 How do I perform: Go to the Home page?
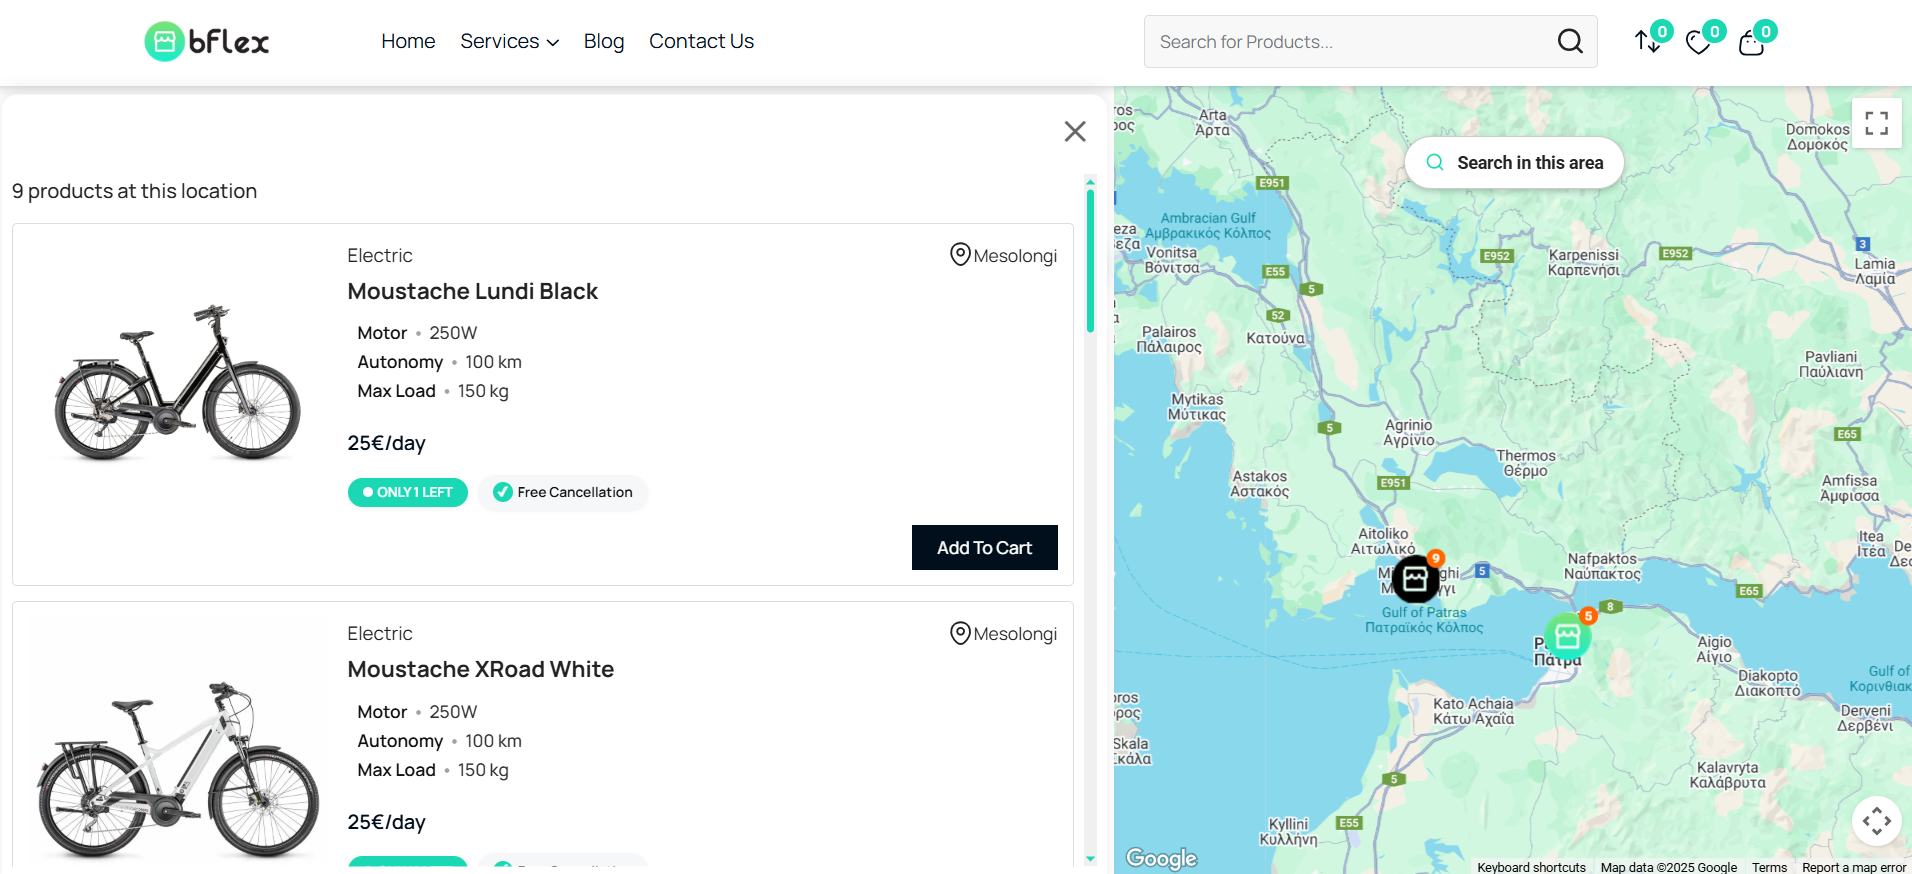(408, 41)
